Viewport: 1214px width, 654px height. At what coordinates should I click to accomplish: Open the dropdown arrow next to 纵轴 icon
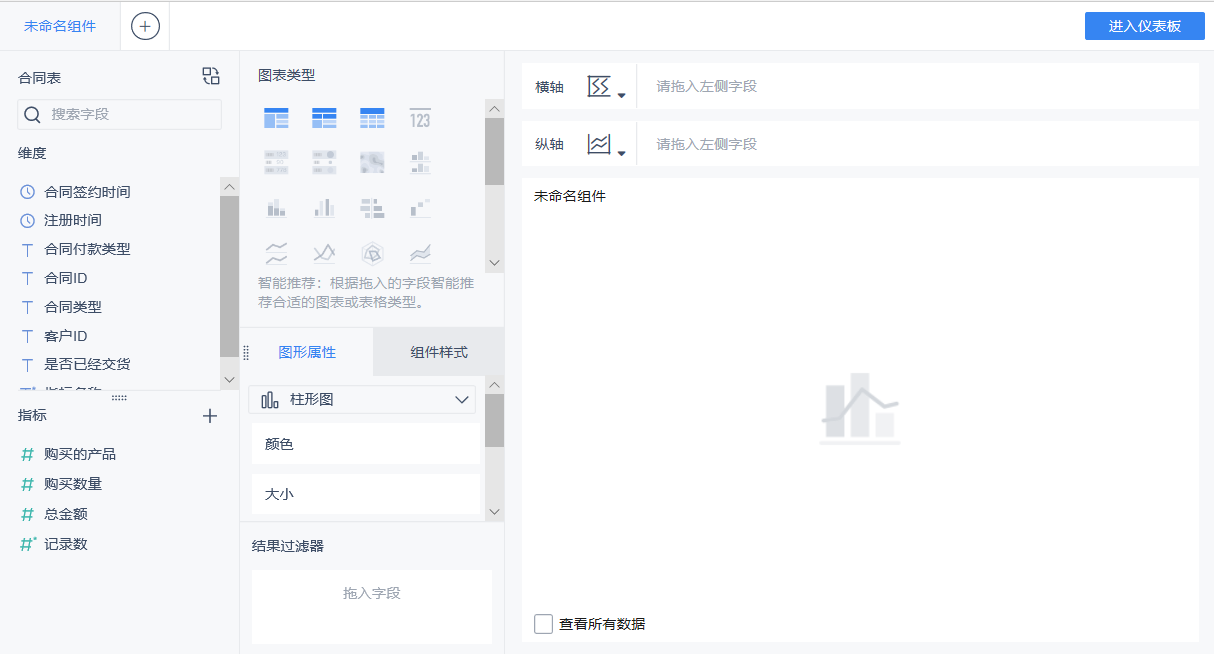click(621, 153)
